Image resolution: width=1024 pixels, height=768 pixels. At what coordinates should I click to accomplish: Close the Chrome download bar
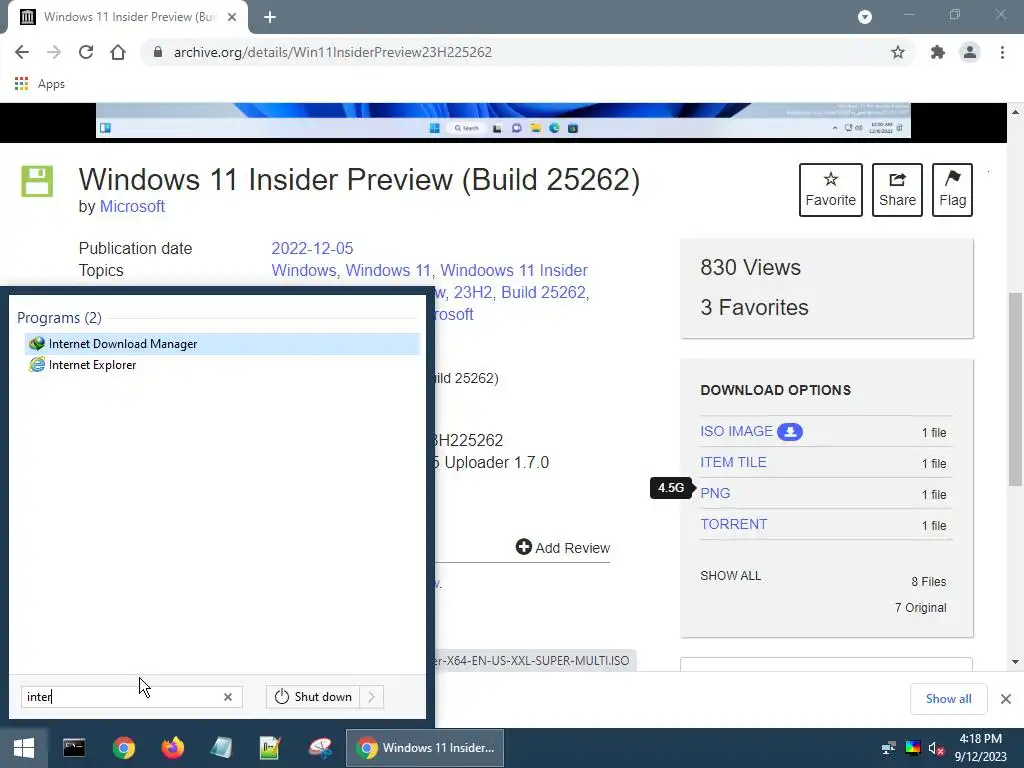point(1006,699)
